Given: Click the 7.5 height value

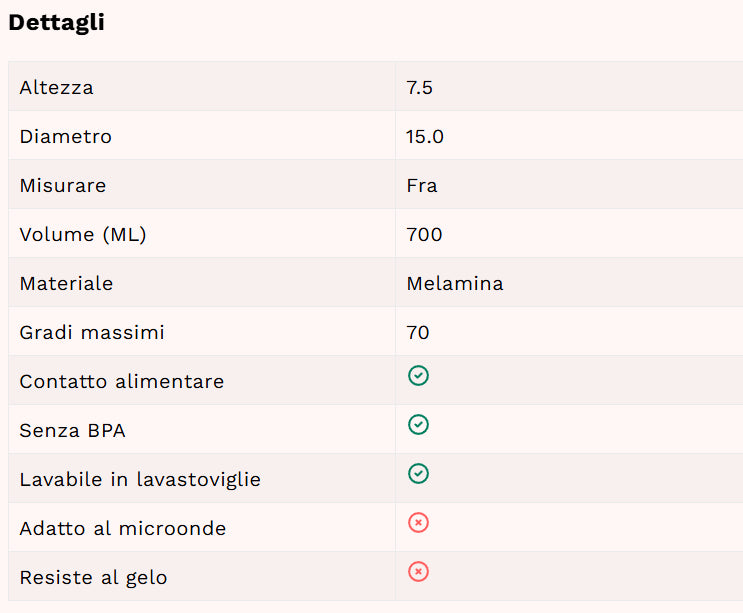Looking at the screenshot, I should click(x=419, y=88).
